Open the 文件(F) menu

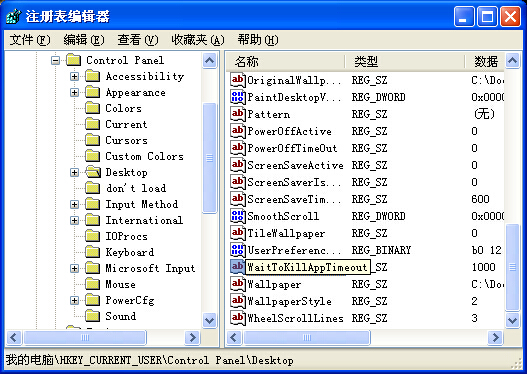[x=30, y=40]
